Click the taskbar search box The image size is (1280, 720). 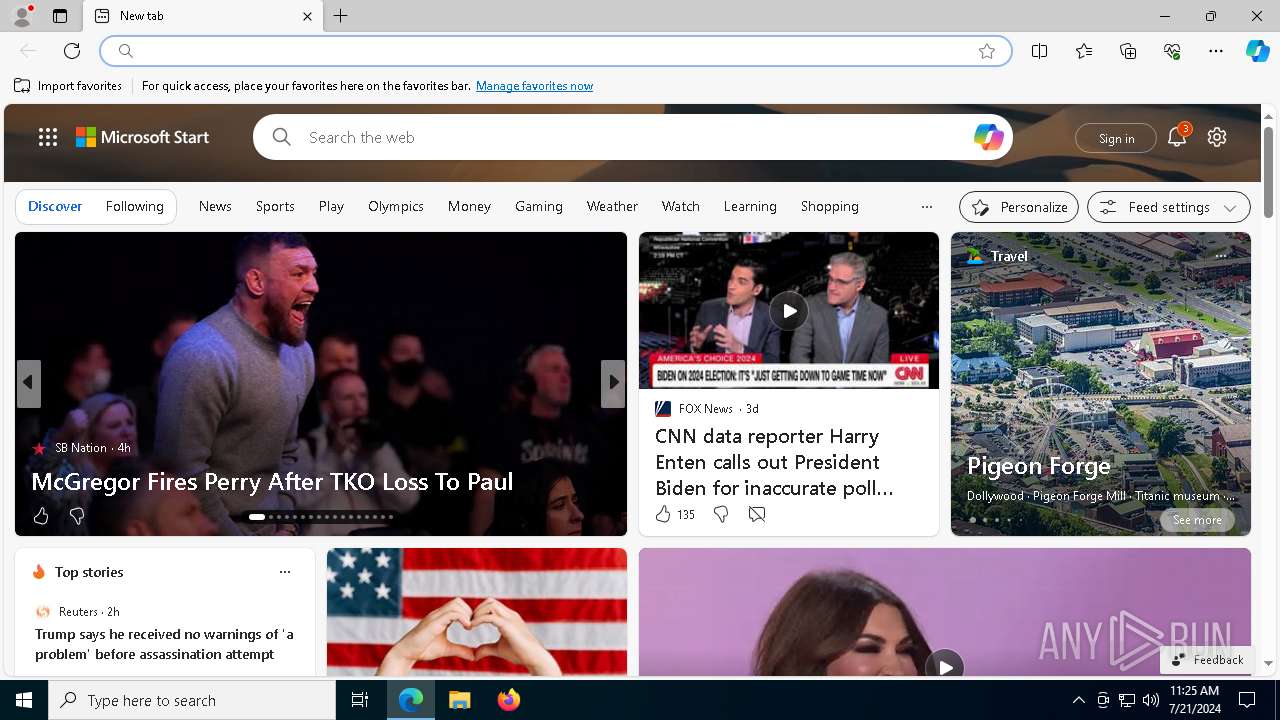192,700
